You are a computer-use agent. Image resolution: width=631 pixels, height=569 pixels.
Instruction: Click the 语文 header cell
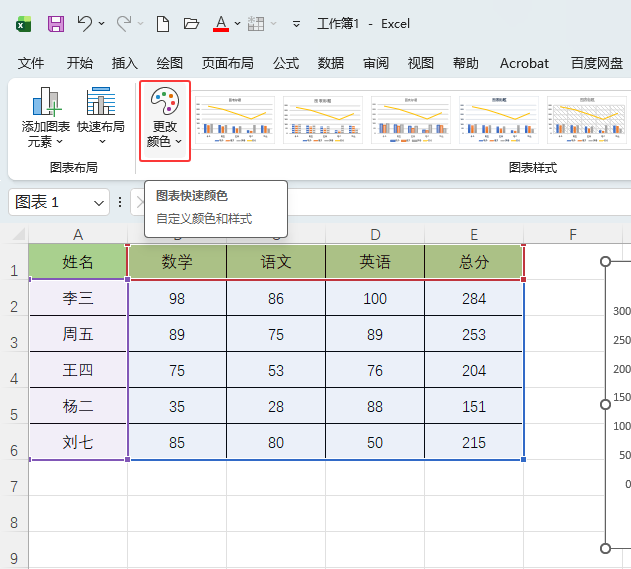276,262
